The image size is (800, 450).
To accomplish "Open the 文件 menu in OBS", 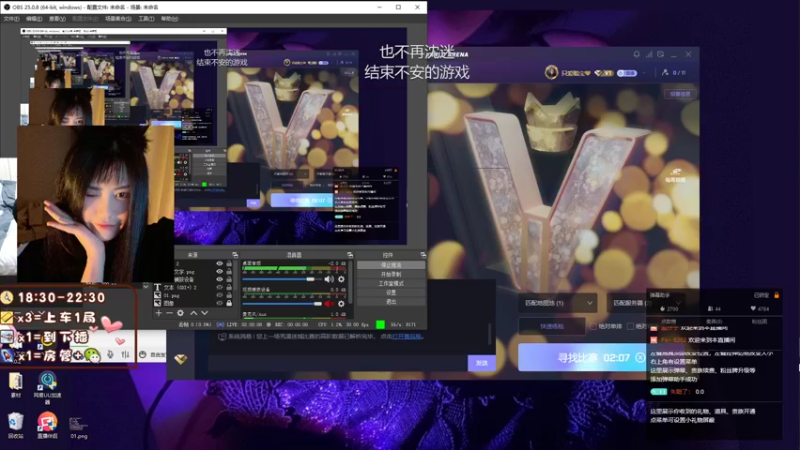I will click(x=11, y=19).
